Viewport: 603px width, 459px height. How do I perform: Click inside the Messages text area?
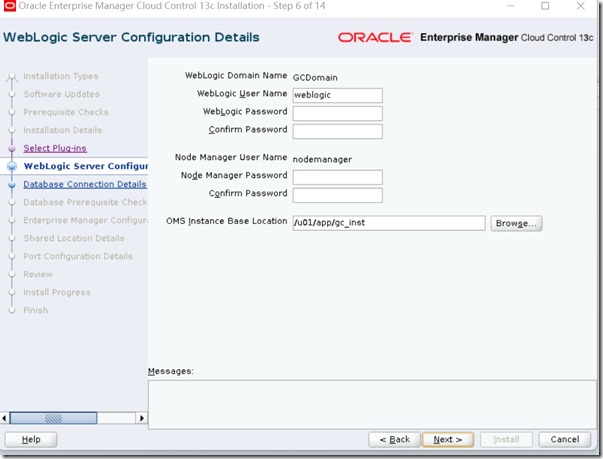click(x=372, y=404)
